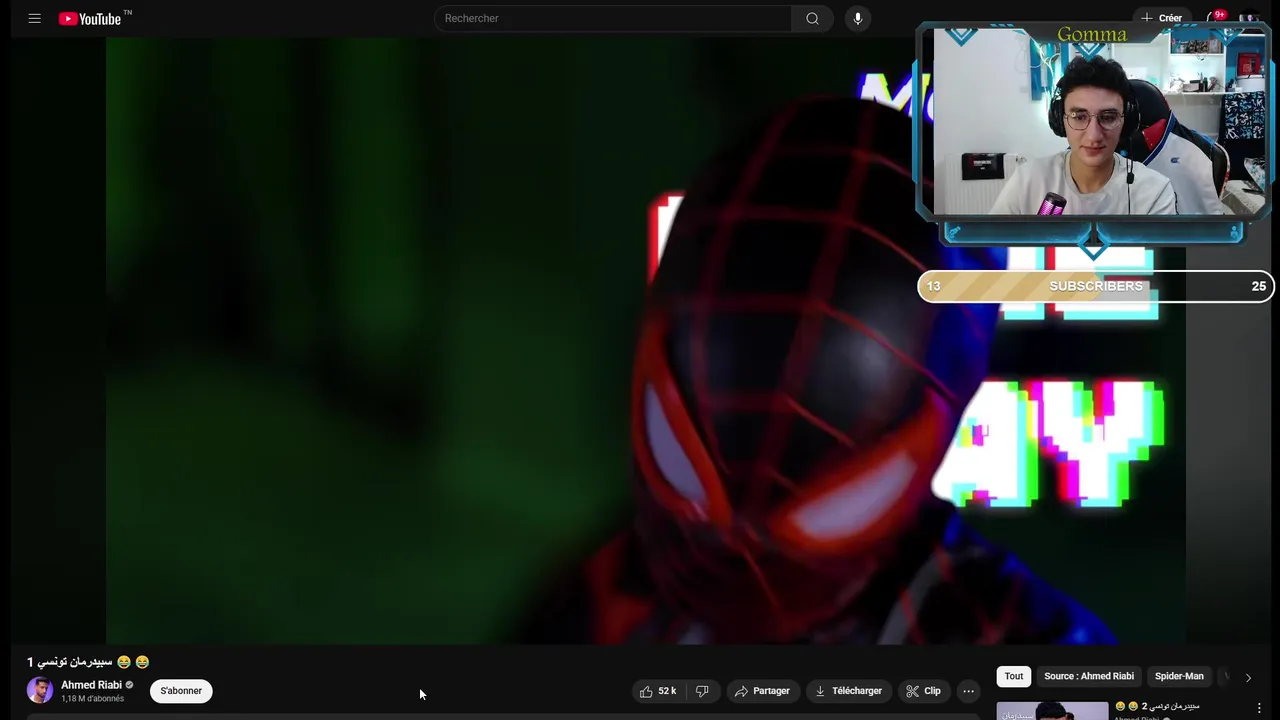Click the Rechercher search field

(612, 18)
